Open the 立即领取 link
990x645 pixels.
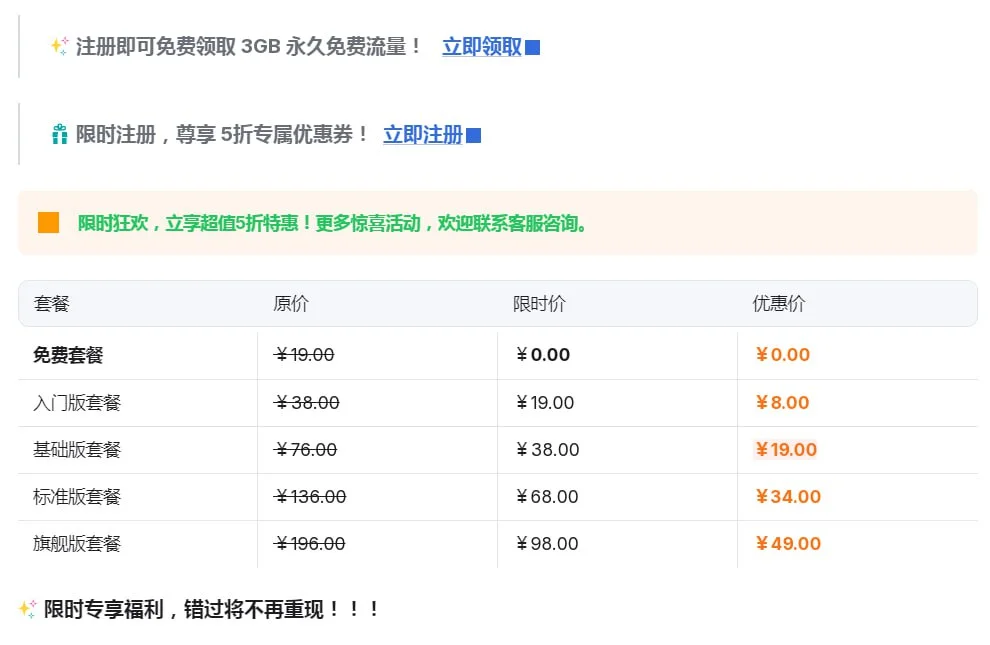click(482, 46)
